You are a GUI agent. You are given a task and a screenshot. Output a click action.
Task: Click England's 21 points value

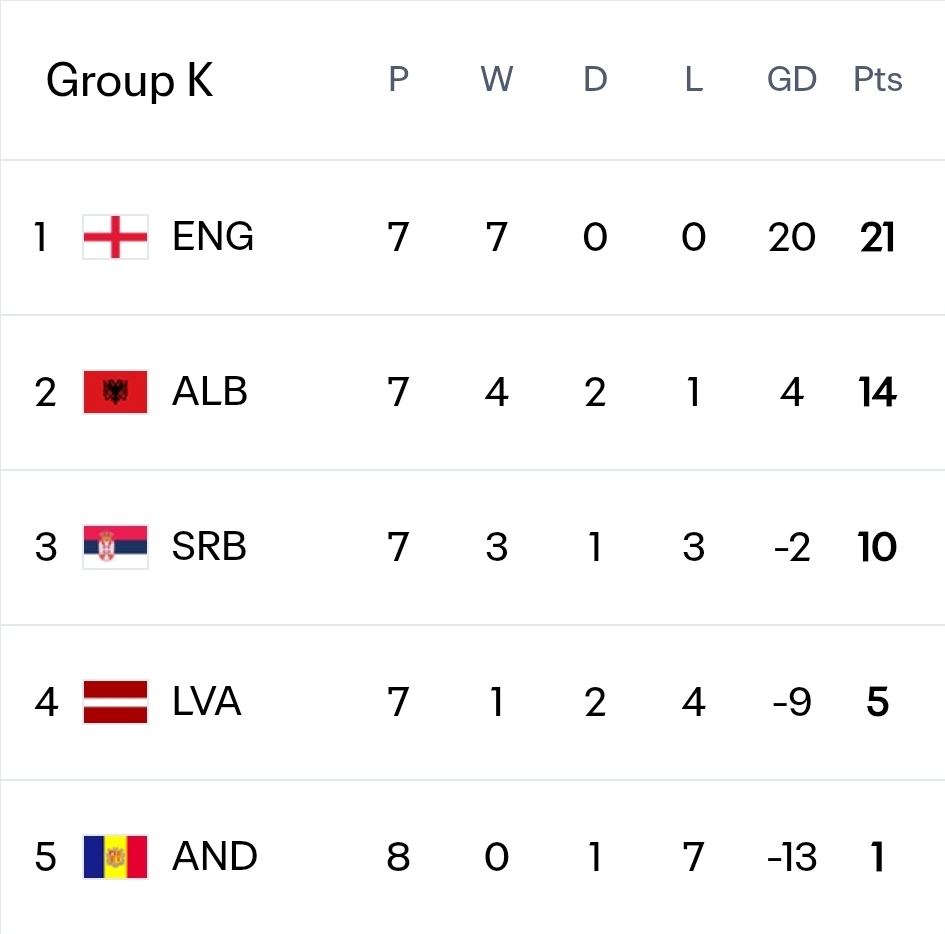[x=878, y=237]
